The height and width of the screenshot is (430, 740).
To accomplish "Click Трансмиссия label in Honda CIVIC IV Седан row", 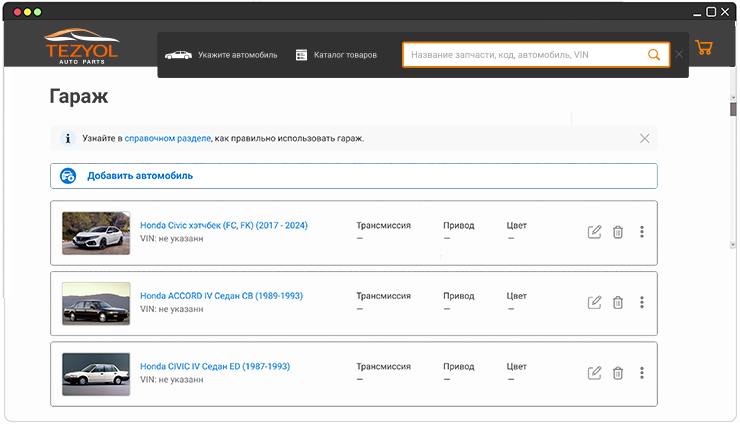I will click(x=383, y=366).
